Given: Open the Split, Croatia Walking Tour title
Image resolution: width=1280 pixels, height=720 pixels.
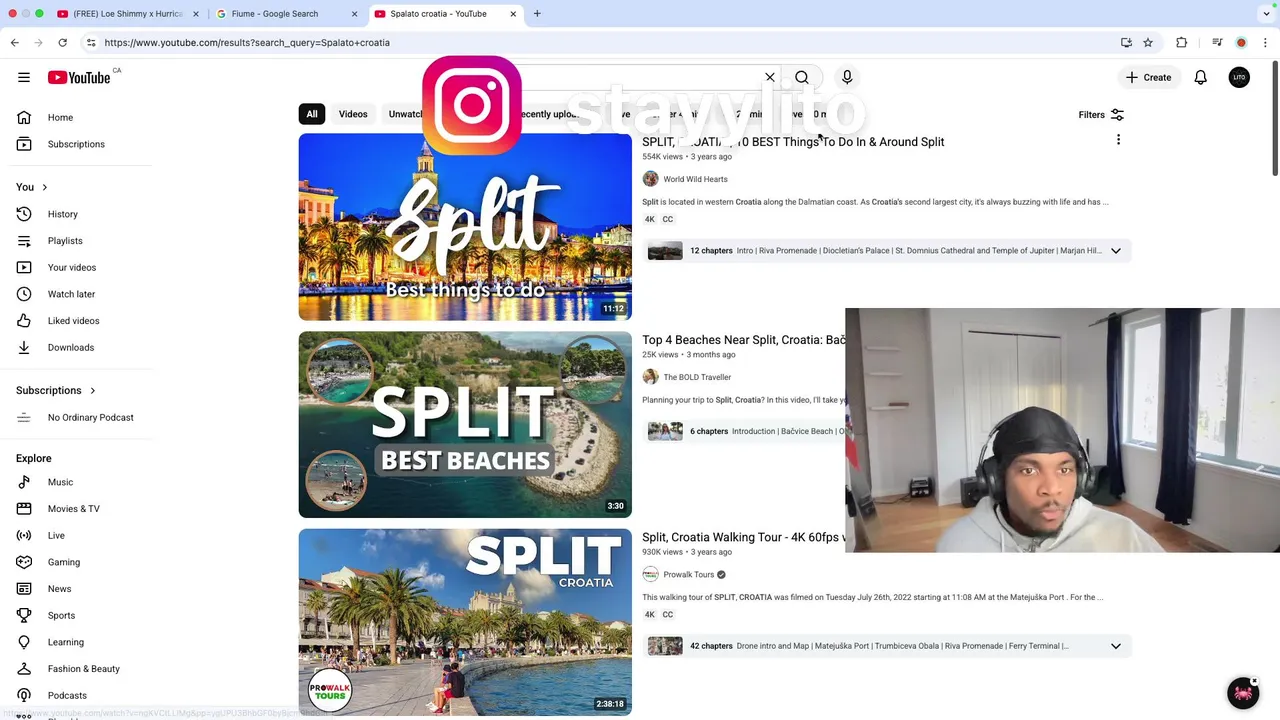Looking at the screenshot, I should pos(744,537).
